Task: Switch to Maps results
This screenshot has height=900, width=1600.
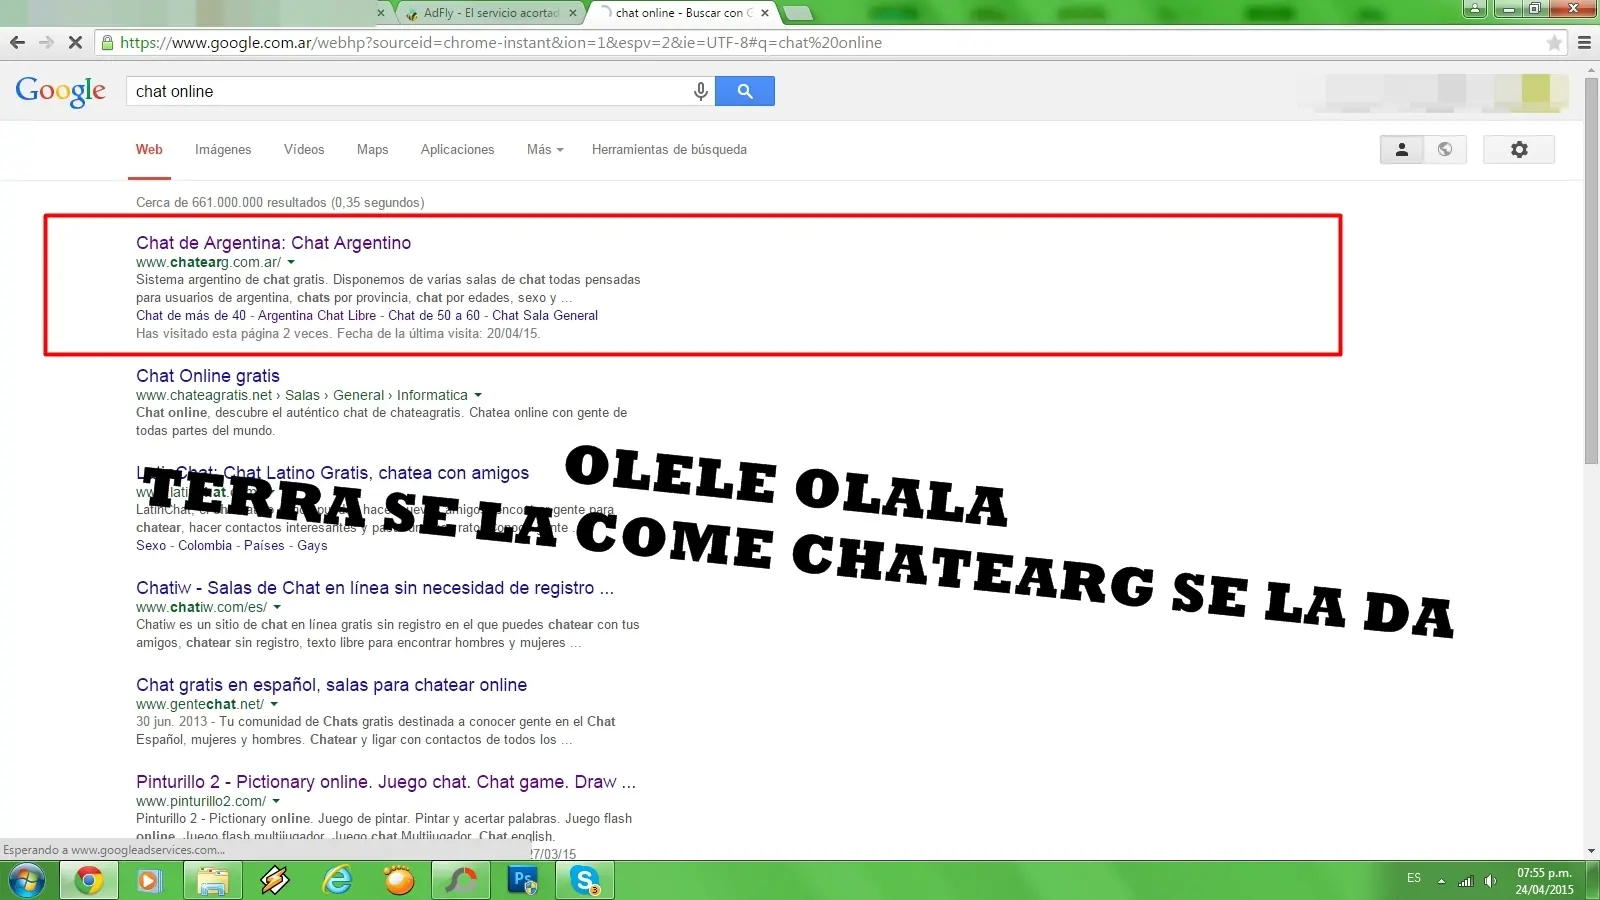Action: [x=372, y=150]
